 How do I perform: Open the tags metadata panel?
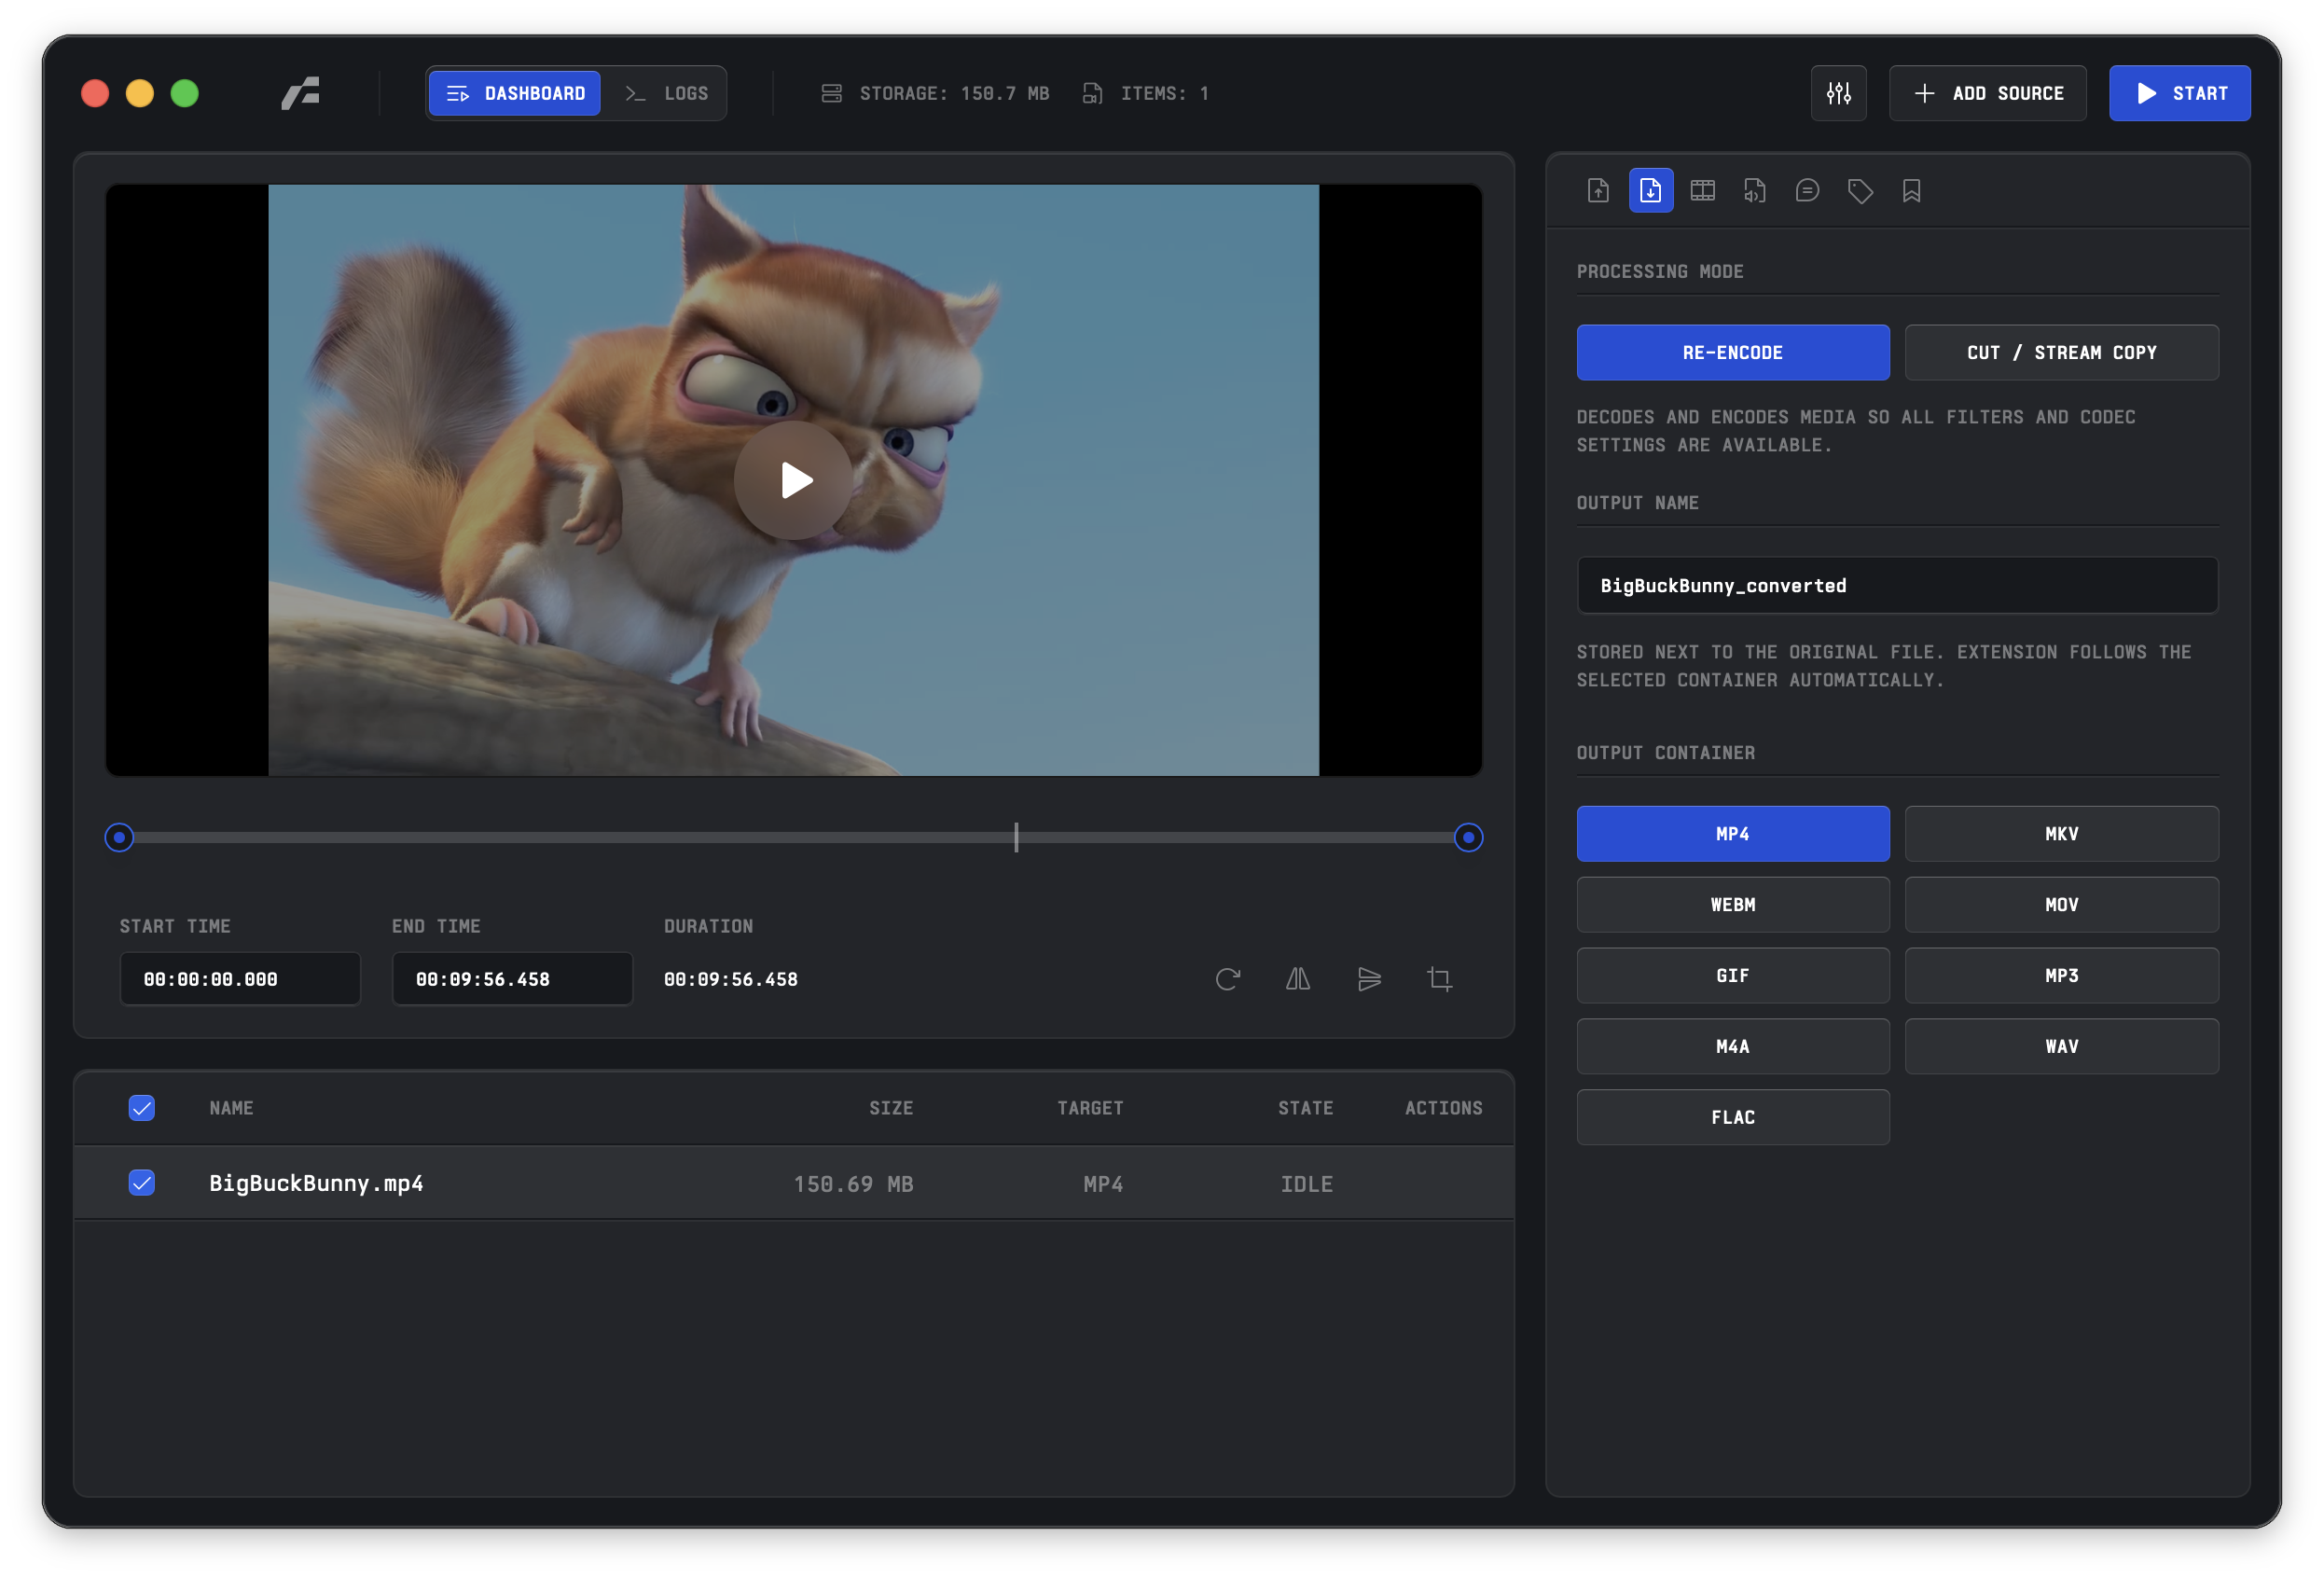[1861, 190]
